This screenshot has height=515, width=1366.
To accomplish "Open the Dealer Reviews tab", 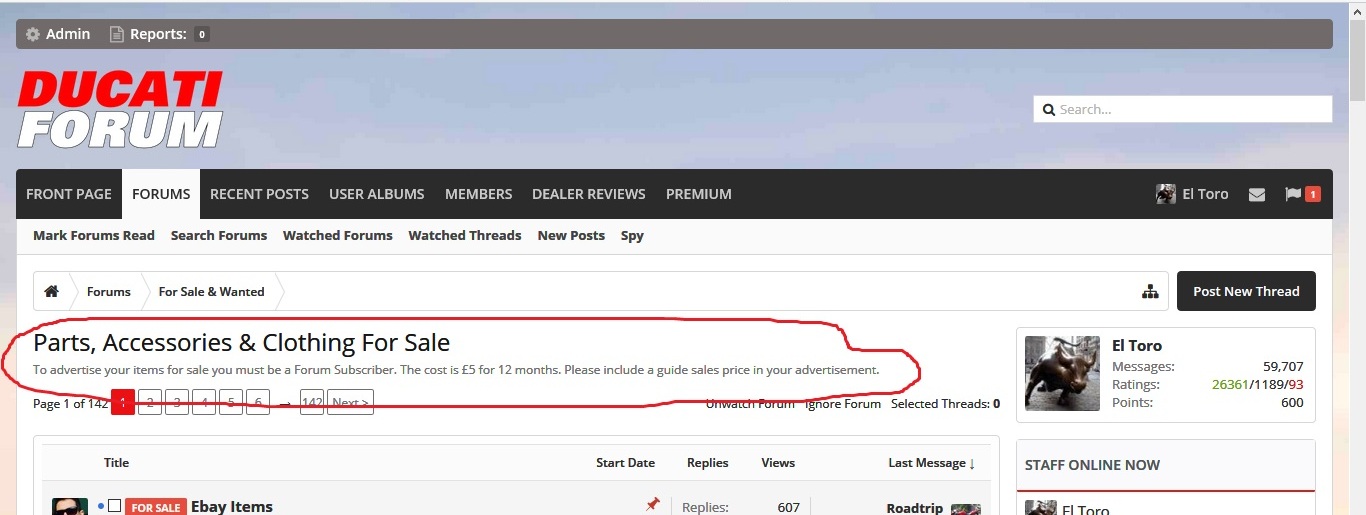I will 588,194.
